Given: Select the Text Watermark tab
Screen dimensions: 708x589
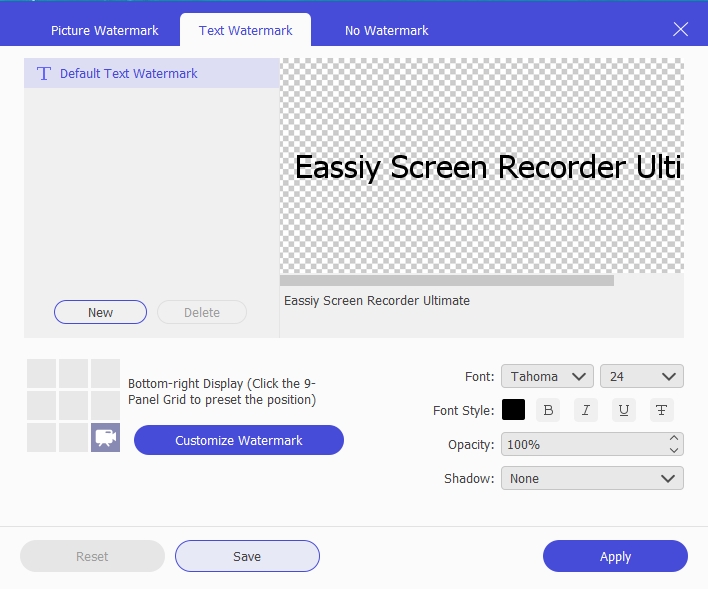Looking at the screenshot, I should (246, 30).
